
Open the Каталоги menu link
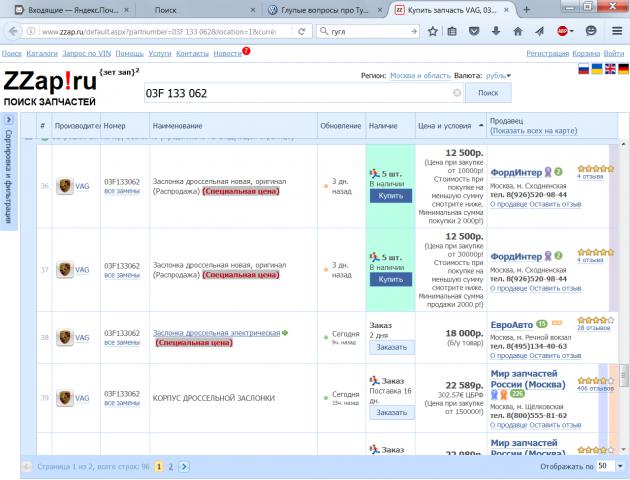coord(42,53)
